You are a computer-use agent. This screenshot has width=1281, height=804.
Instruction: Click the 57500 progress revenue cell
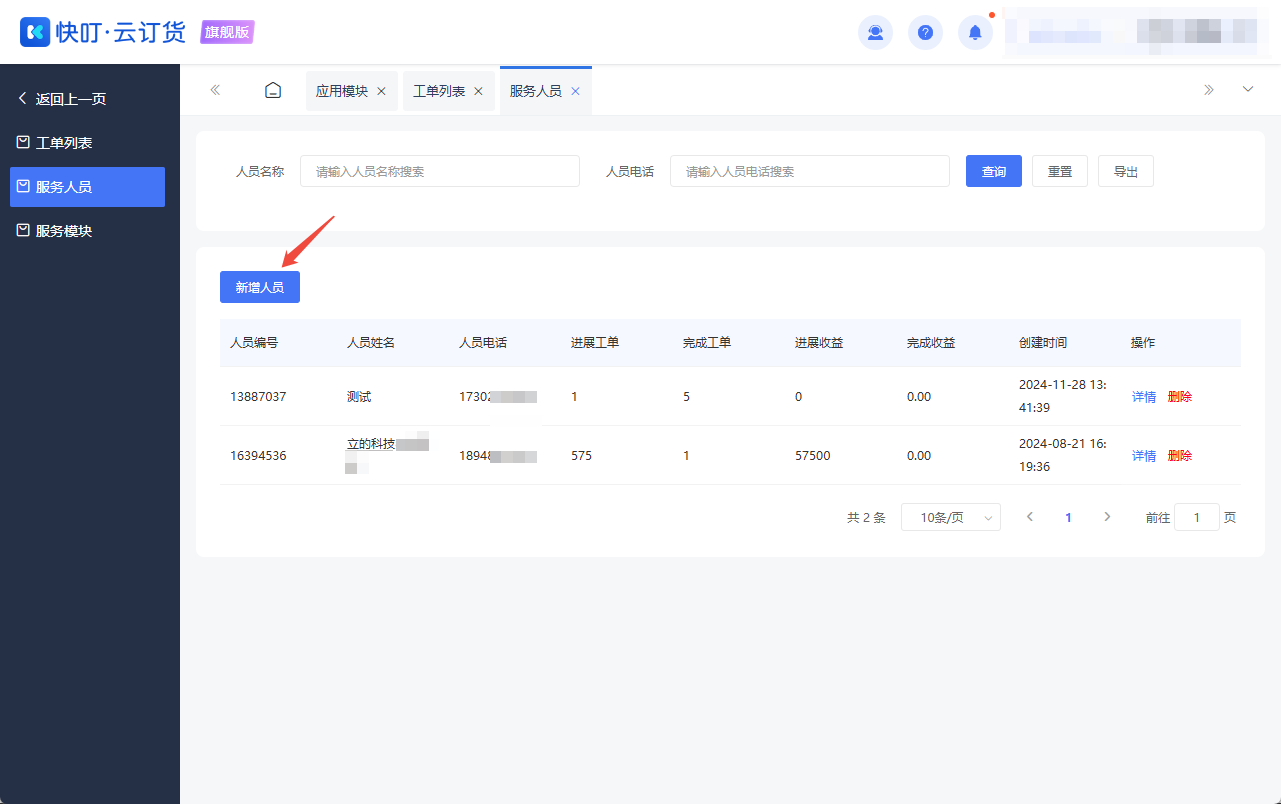[x=812, y=456]
